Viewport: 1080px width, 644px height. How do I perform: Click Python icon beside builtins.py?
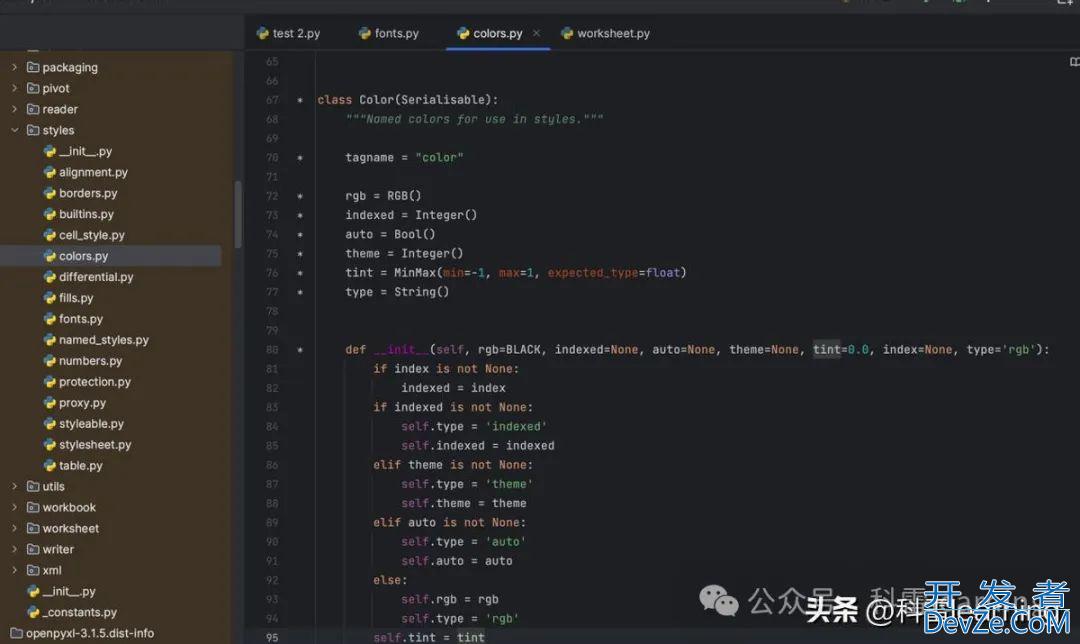tap(50, 214)
